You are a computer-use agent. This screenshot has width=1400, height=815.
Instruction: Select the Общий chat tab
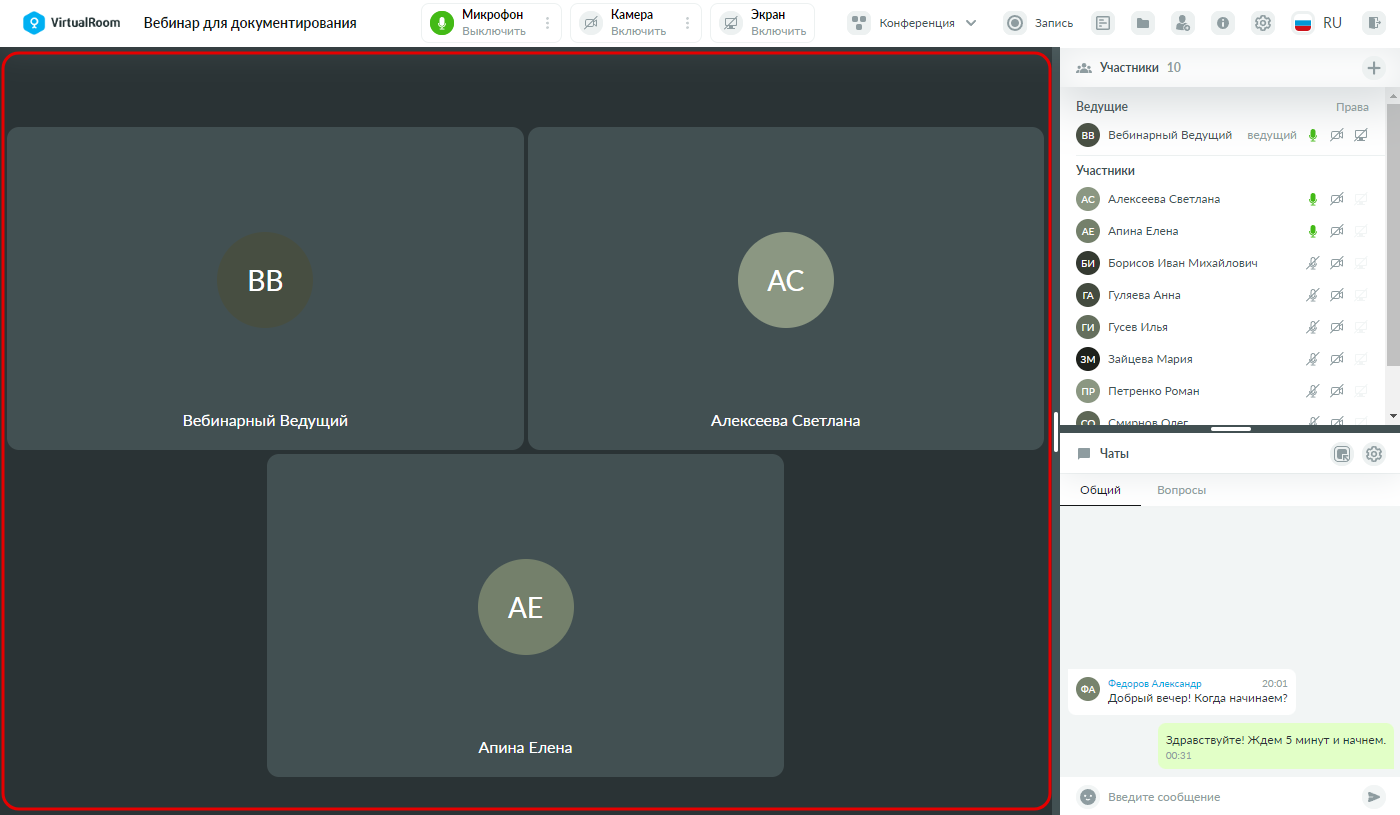[x=1100, y=490]
